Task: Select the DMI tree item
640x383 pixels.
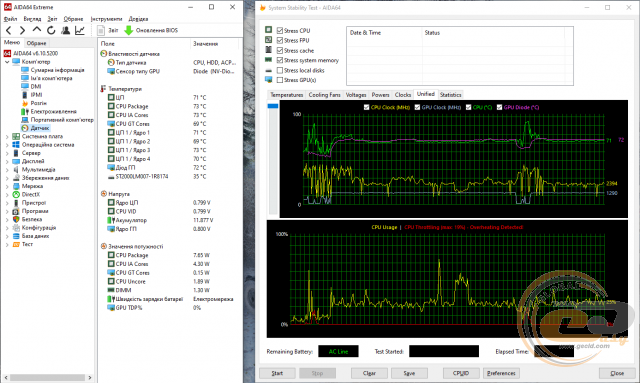Action: [x=36, y=86]
